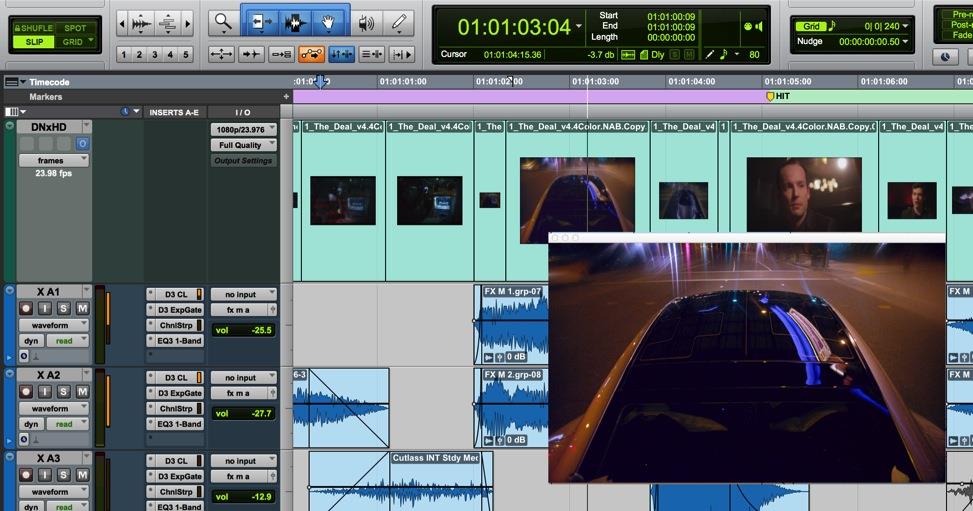The height and width of the screenshot is (511, 973).
Task: Click X A1 volume -25.5 field
Action: 243,330
